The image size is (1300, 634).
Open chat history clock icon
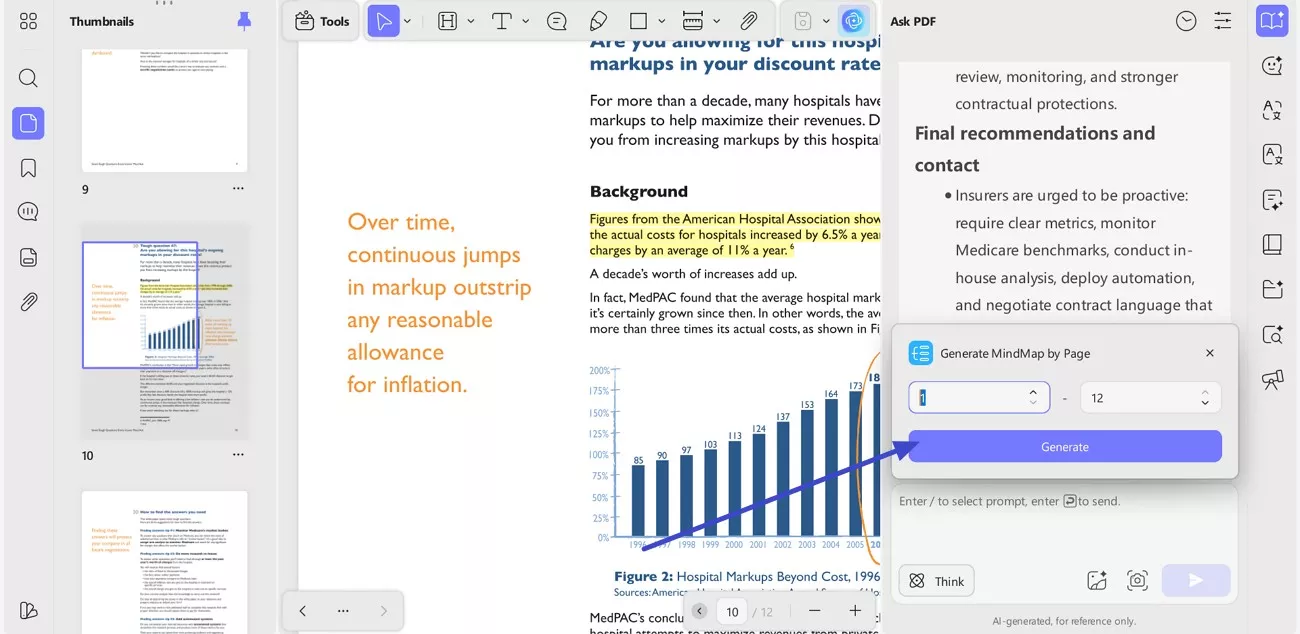[x=1186, y=21]
